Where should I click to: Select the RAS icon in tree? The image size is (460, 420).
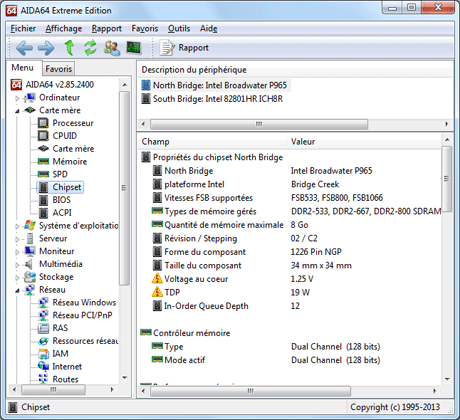(43, 328)
